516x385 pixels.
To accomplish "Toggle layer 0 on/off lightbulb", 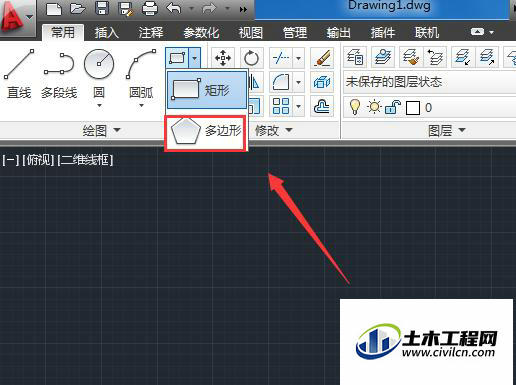I will pos(355,107).
